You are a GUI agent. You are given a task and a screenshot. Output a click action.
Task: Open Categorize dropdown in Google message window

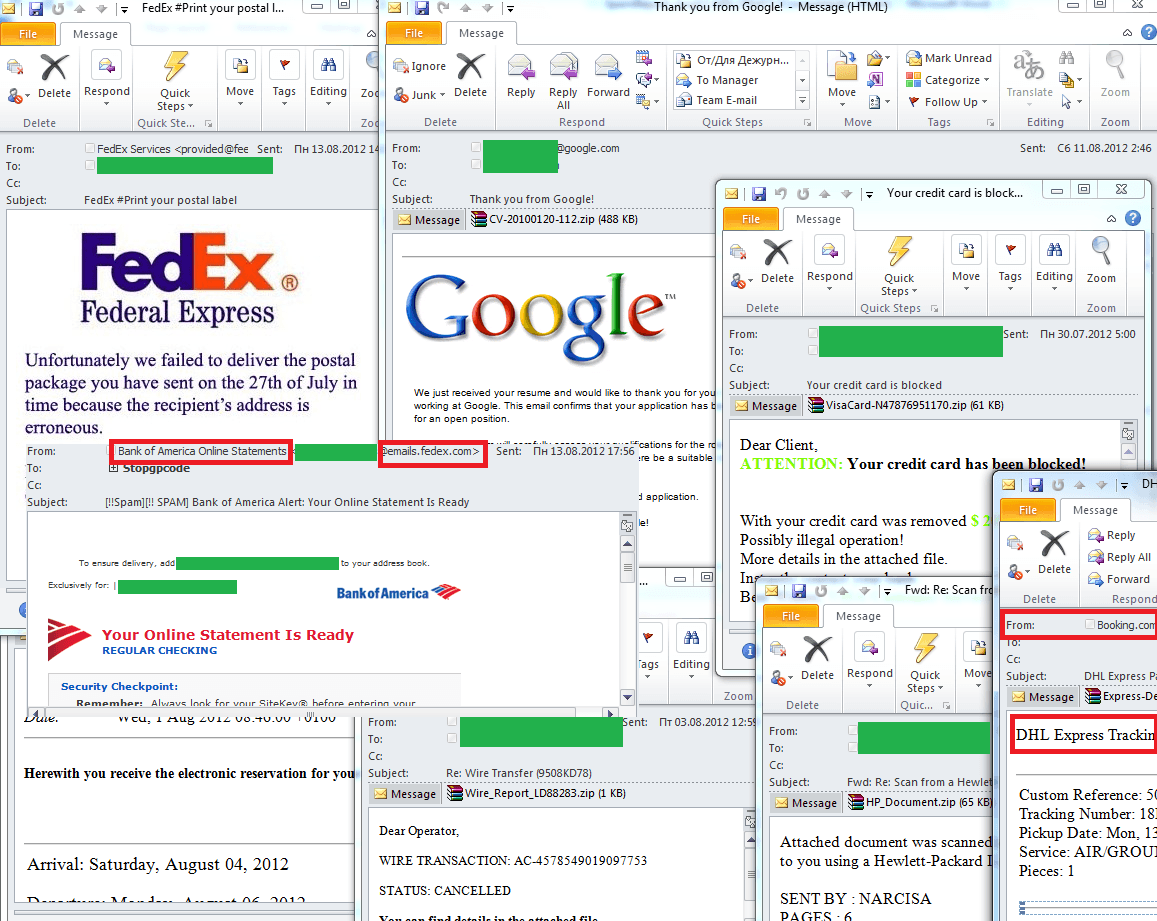(947, 80)
